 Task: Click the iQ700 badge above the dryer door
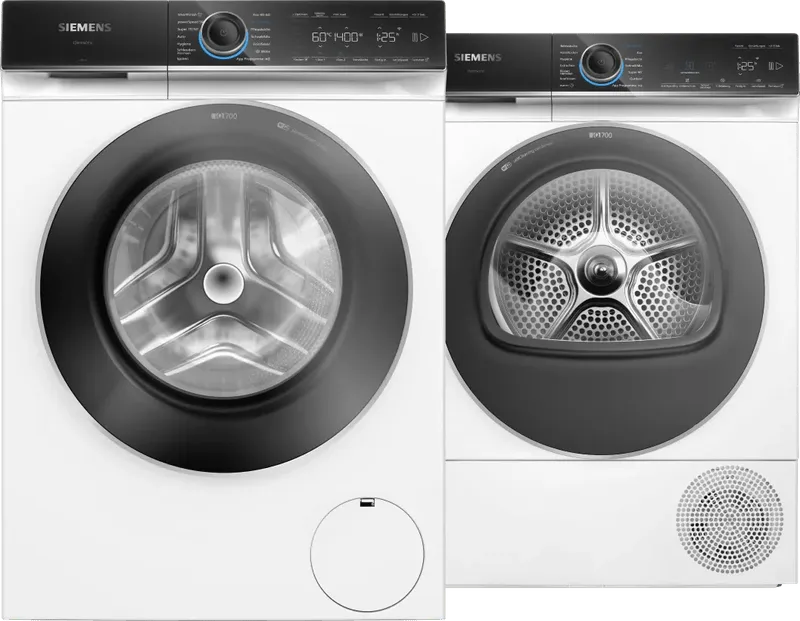point(599,135)
